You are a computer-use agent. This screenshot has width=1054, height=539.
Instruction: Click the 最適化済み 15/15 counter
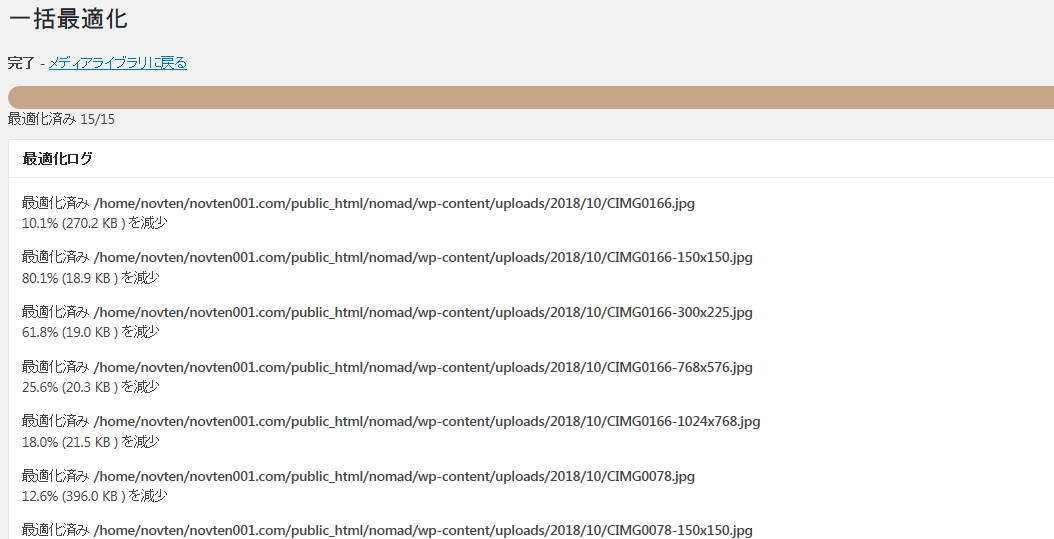pyautogui.click(x=61, y=119)
